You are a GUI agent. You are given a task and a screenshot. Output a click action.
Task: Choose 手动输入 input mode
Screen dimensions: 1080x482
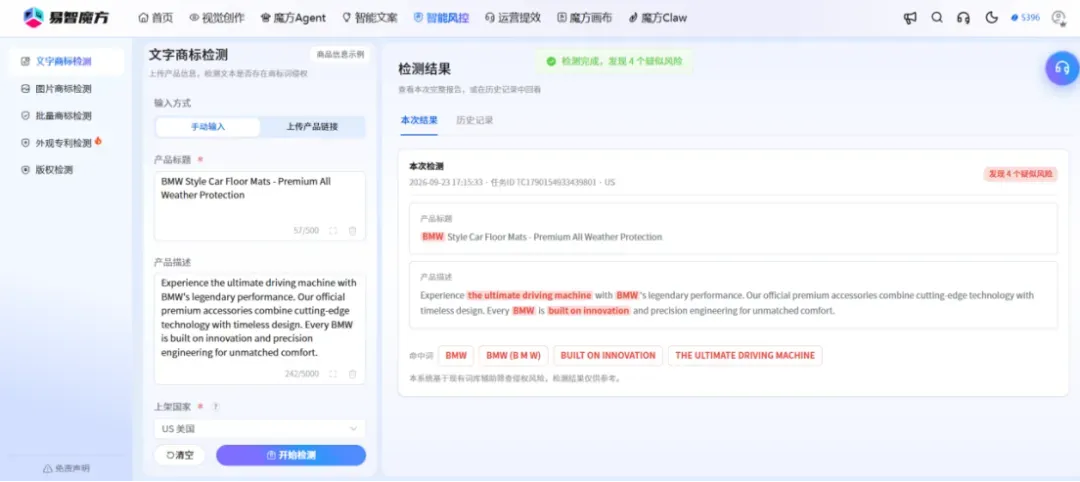pos(208,127)
